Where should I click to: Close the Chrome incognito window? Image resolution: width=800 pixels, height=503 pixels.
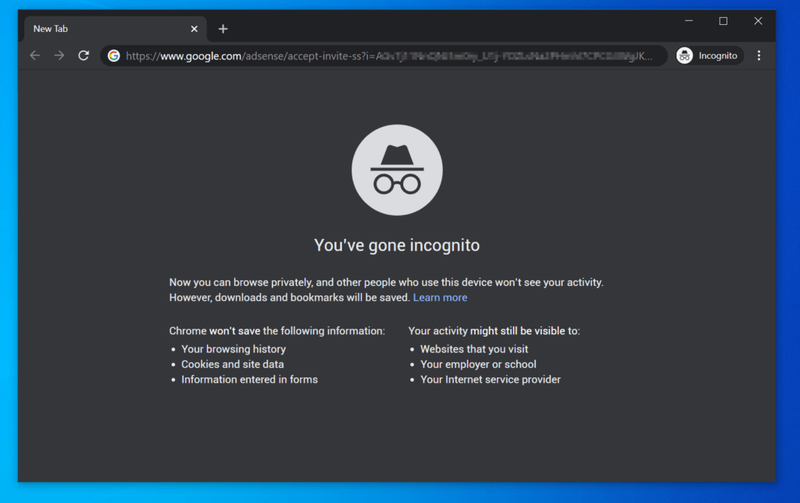coord(758,21)
